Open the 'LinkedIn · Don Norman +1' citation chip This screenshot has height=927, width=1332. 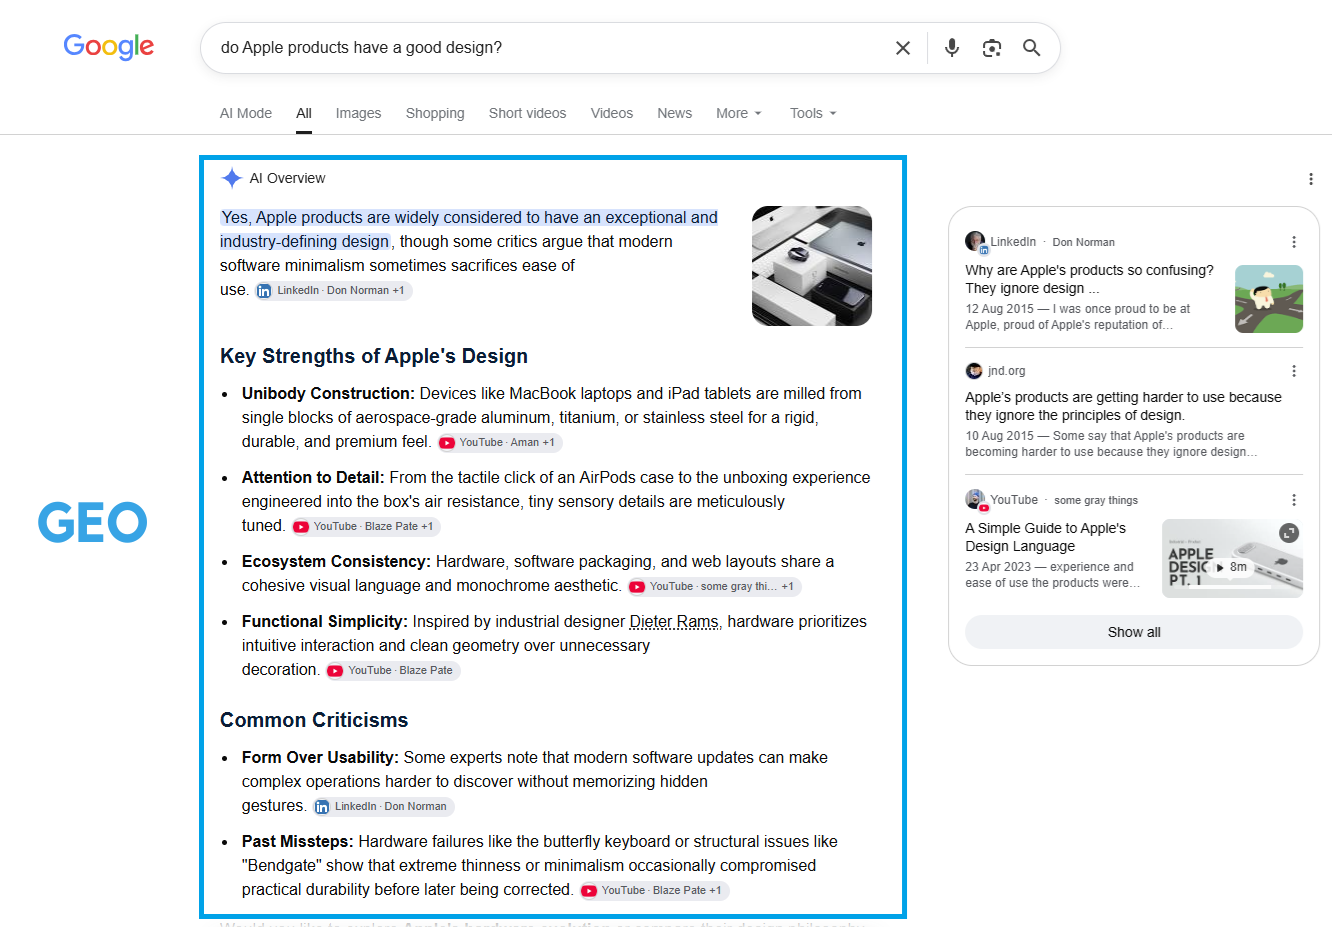click(332, 291)
